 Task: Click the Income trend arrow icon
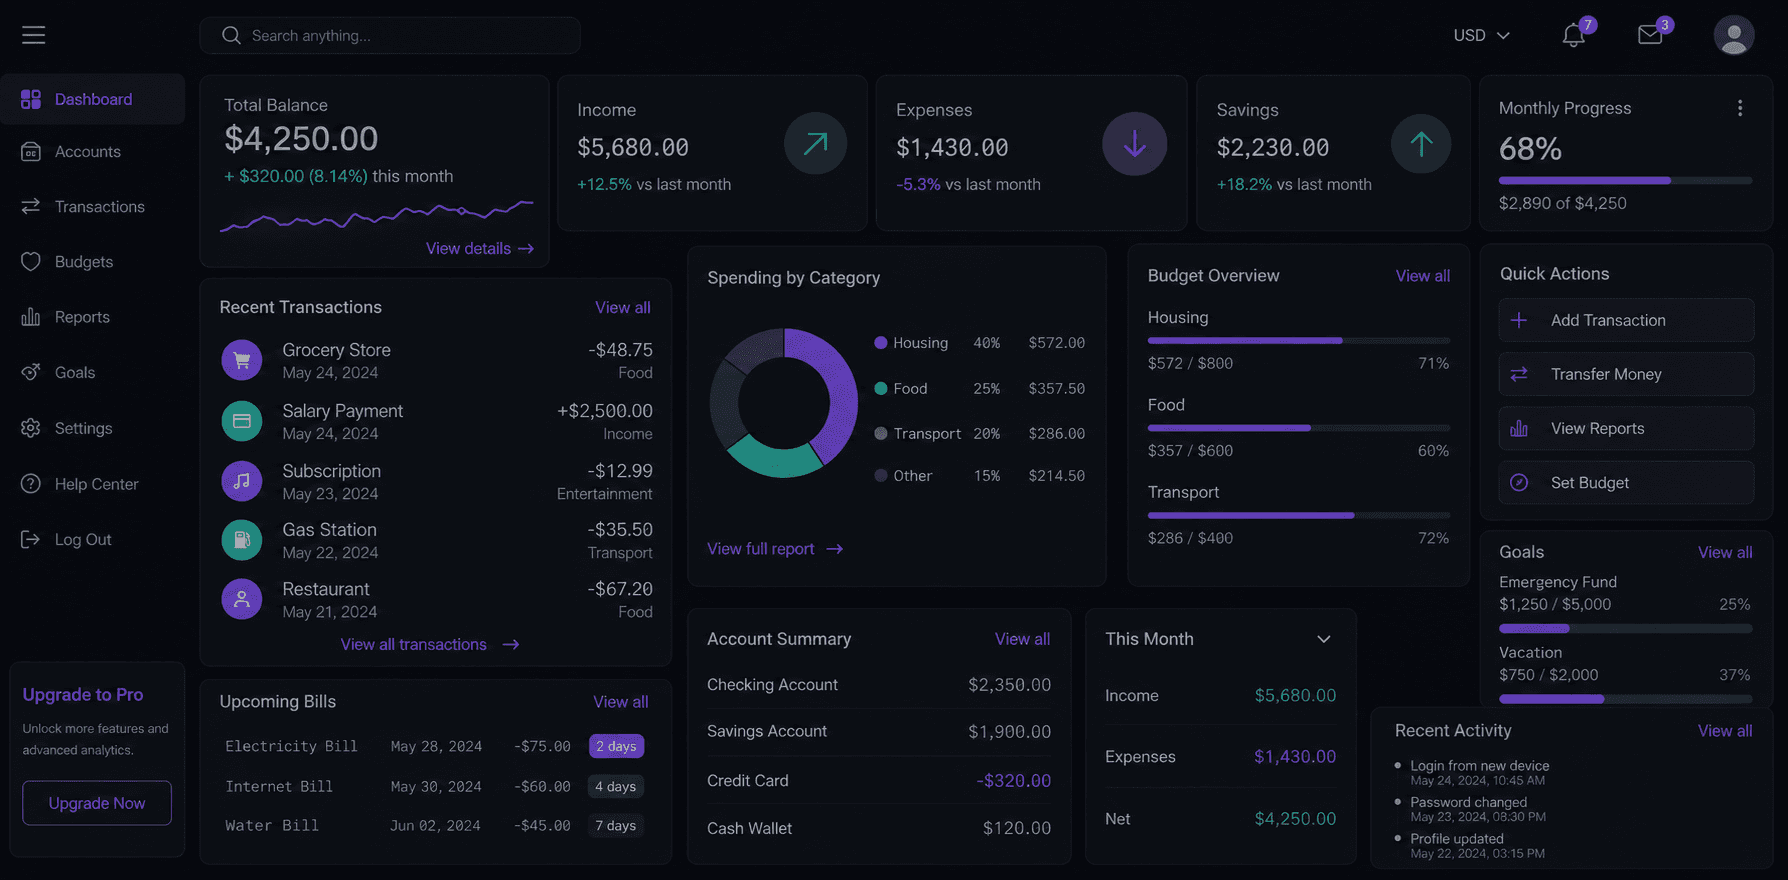pos(815,143)
